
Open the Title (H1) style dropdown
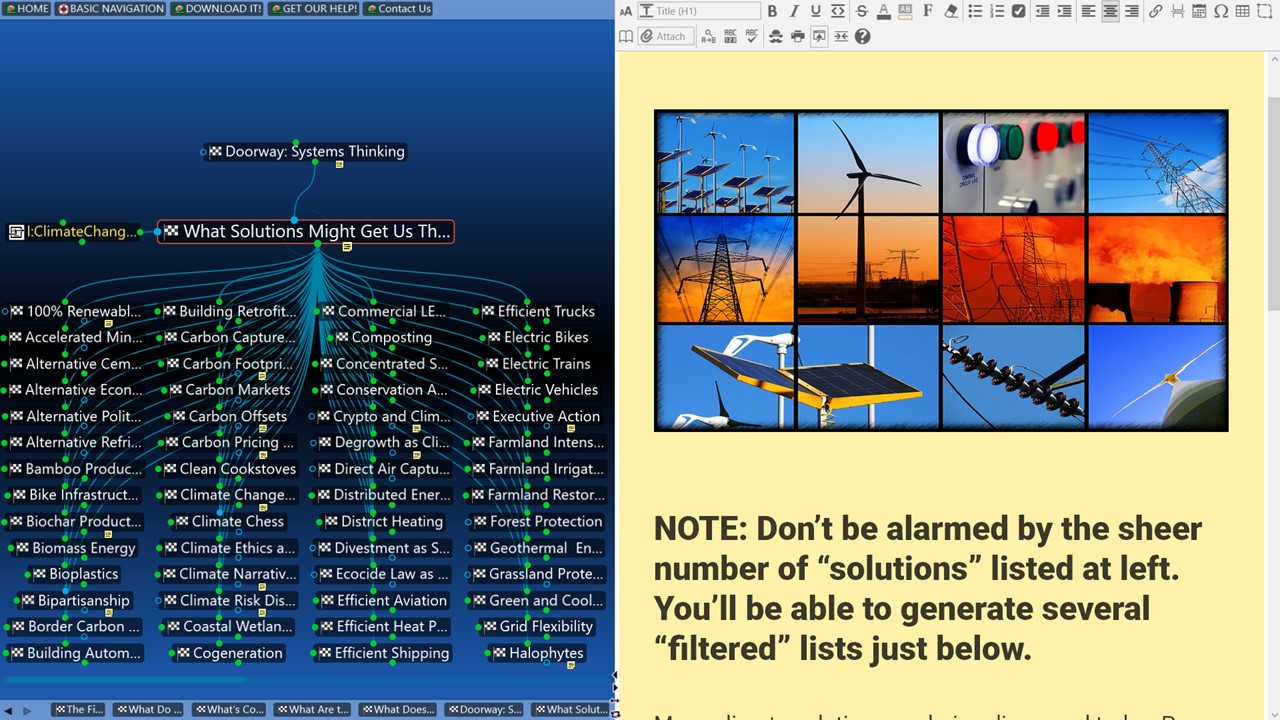699,12
